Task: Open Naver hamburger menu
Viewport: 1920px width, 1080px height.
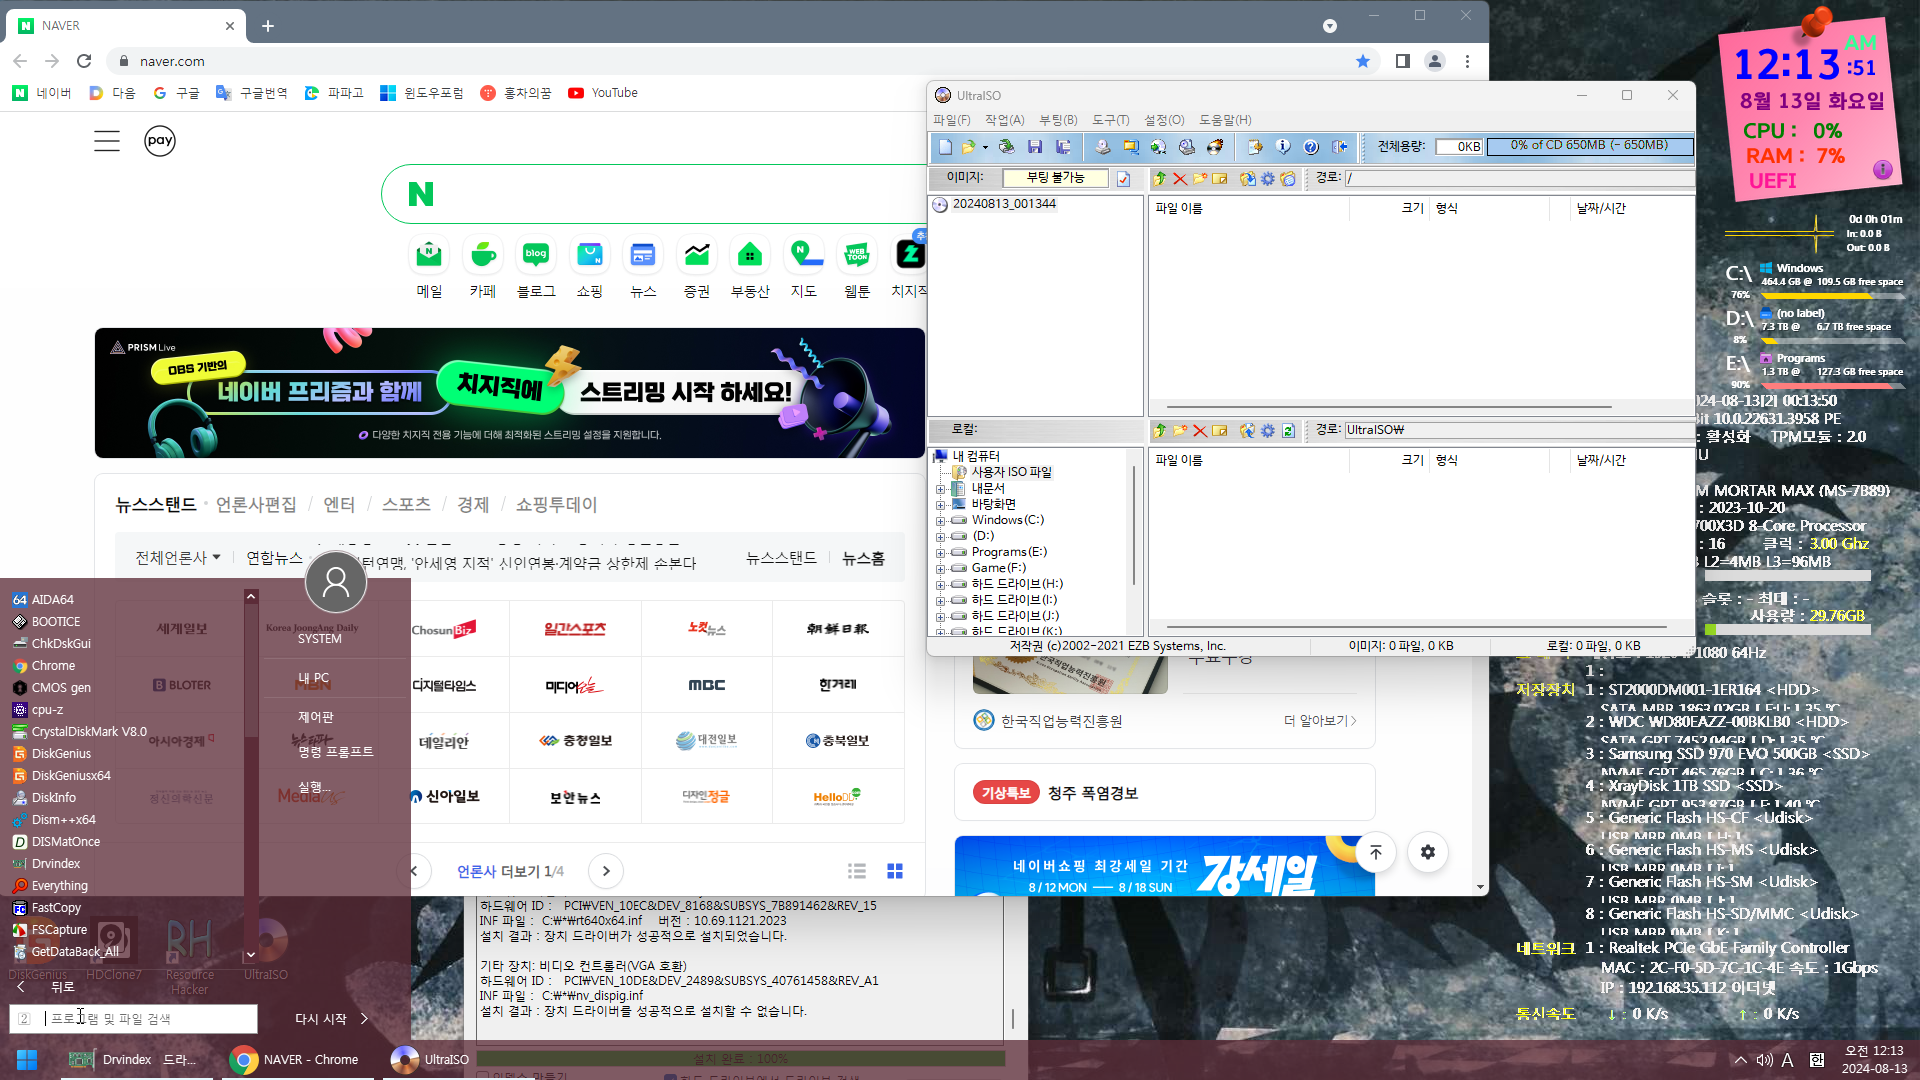Action: coord(107,141)
